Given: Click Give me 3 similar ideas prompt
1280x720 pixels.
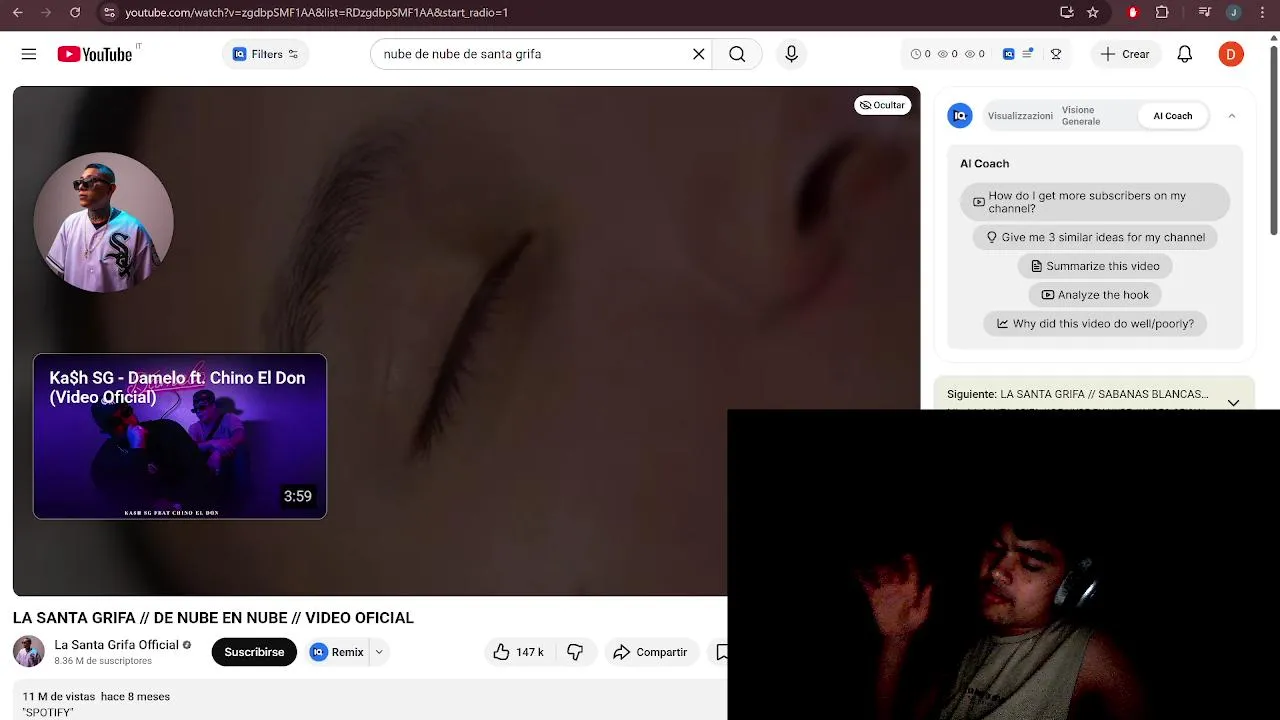Looking at the screenshot, I should pyautogui.click(x=1095, y=237).
